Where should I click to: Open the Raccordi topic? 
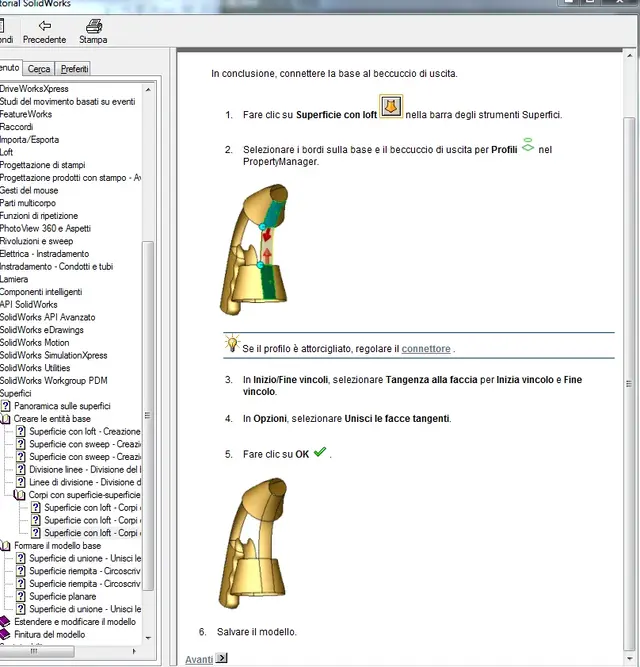coord(16,127)
